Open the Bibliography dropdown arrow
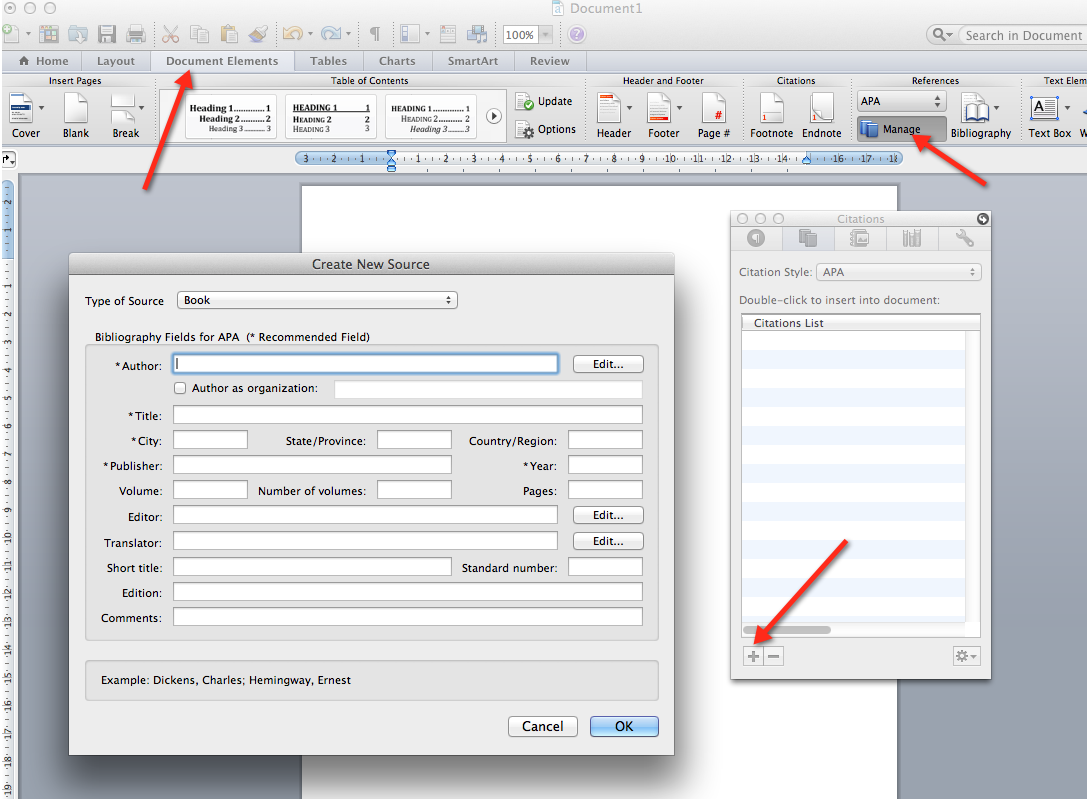Screen dimensions: 1087x799 996,108
